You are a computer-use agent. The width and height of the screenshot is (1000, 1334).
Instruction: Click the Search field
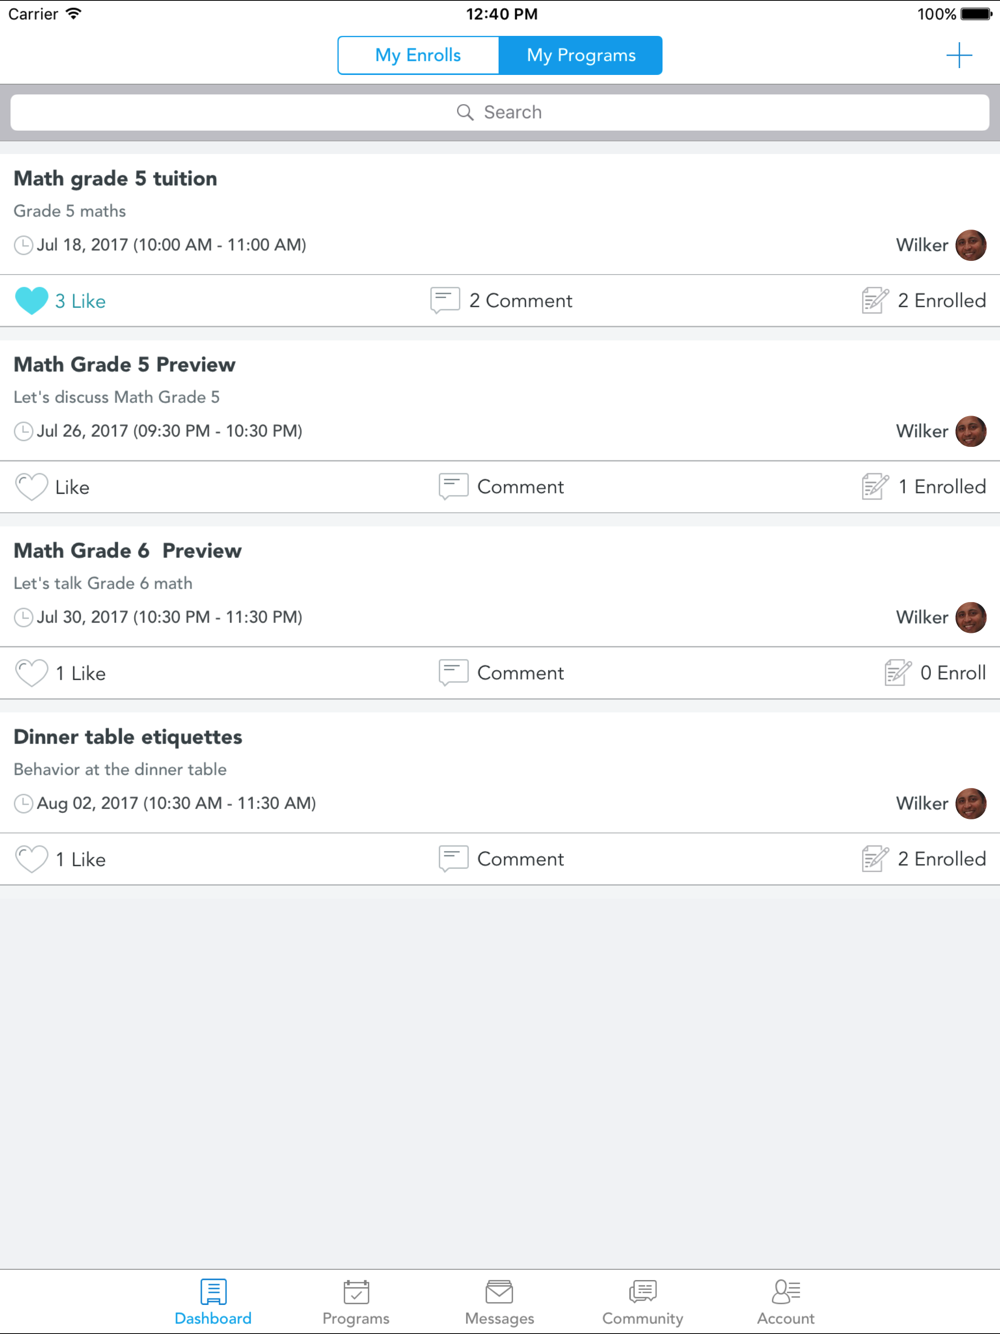500,112
